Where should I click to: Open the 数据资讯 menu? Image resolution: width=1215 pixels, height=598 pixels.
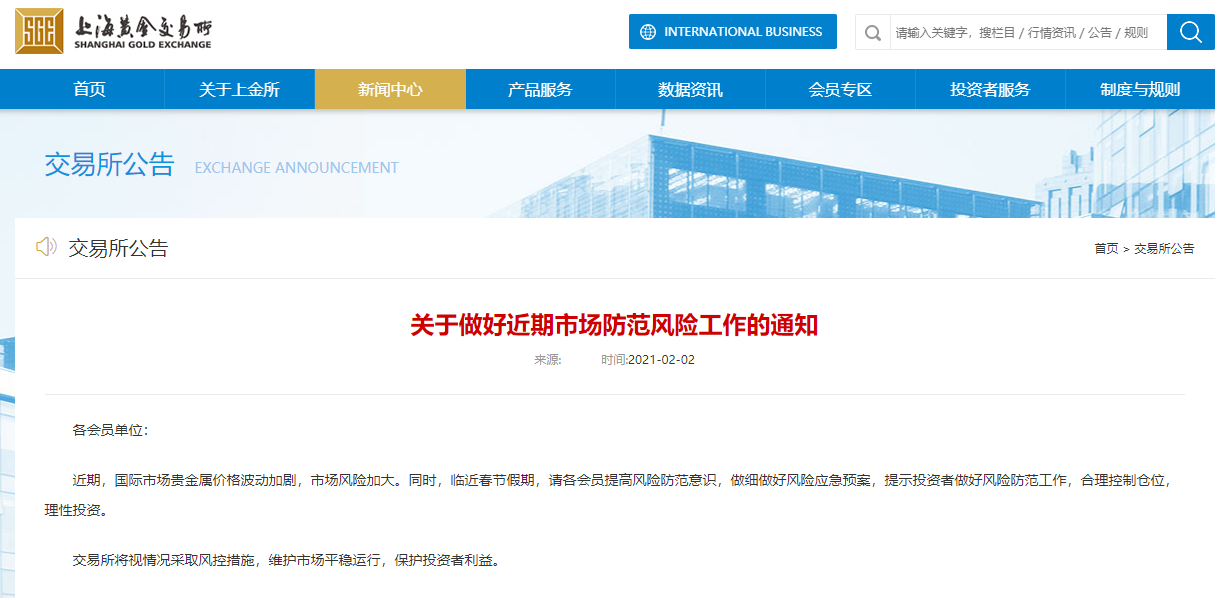coord(690,89)
